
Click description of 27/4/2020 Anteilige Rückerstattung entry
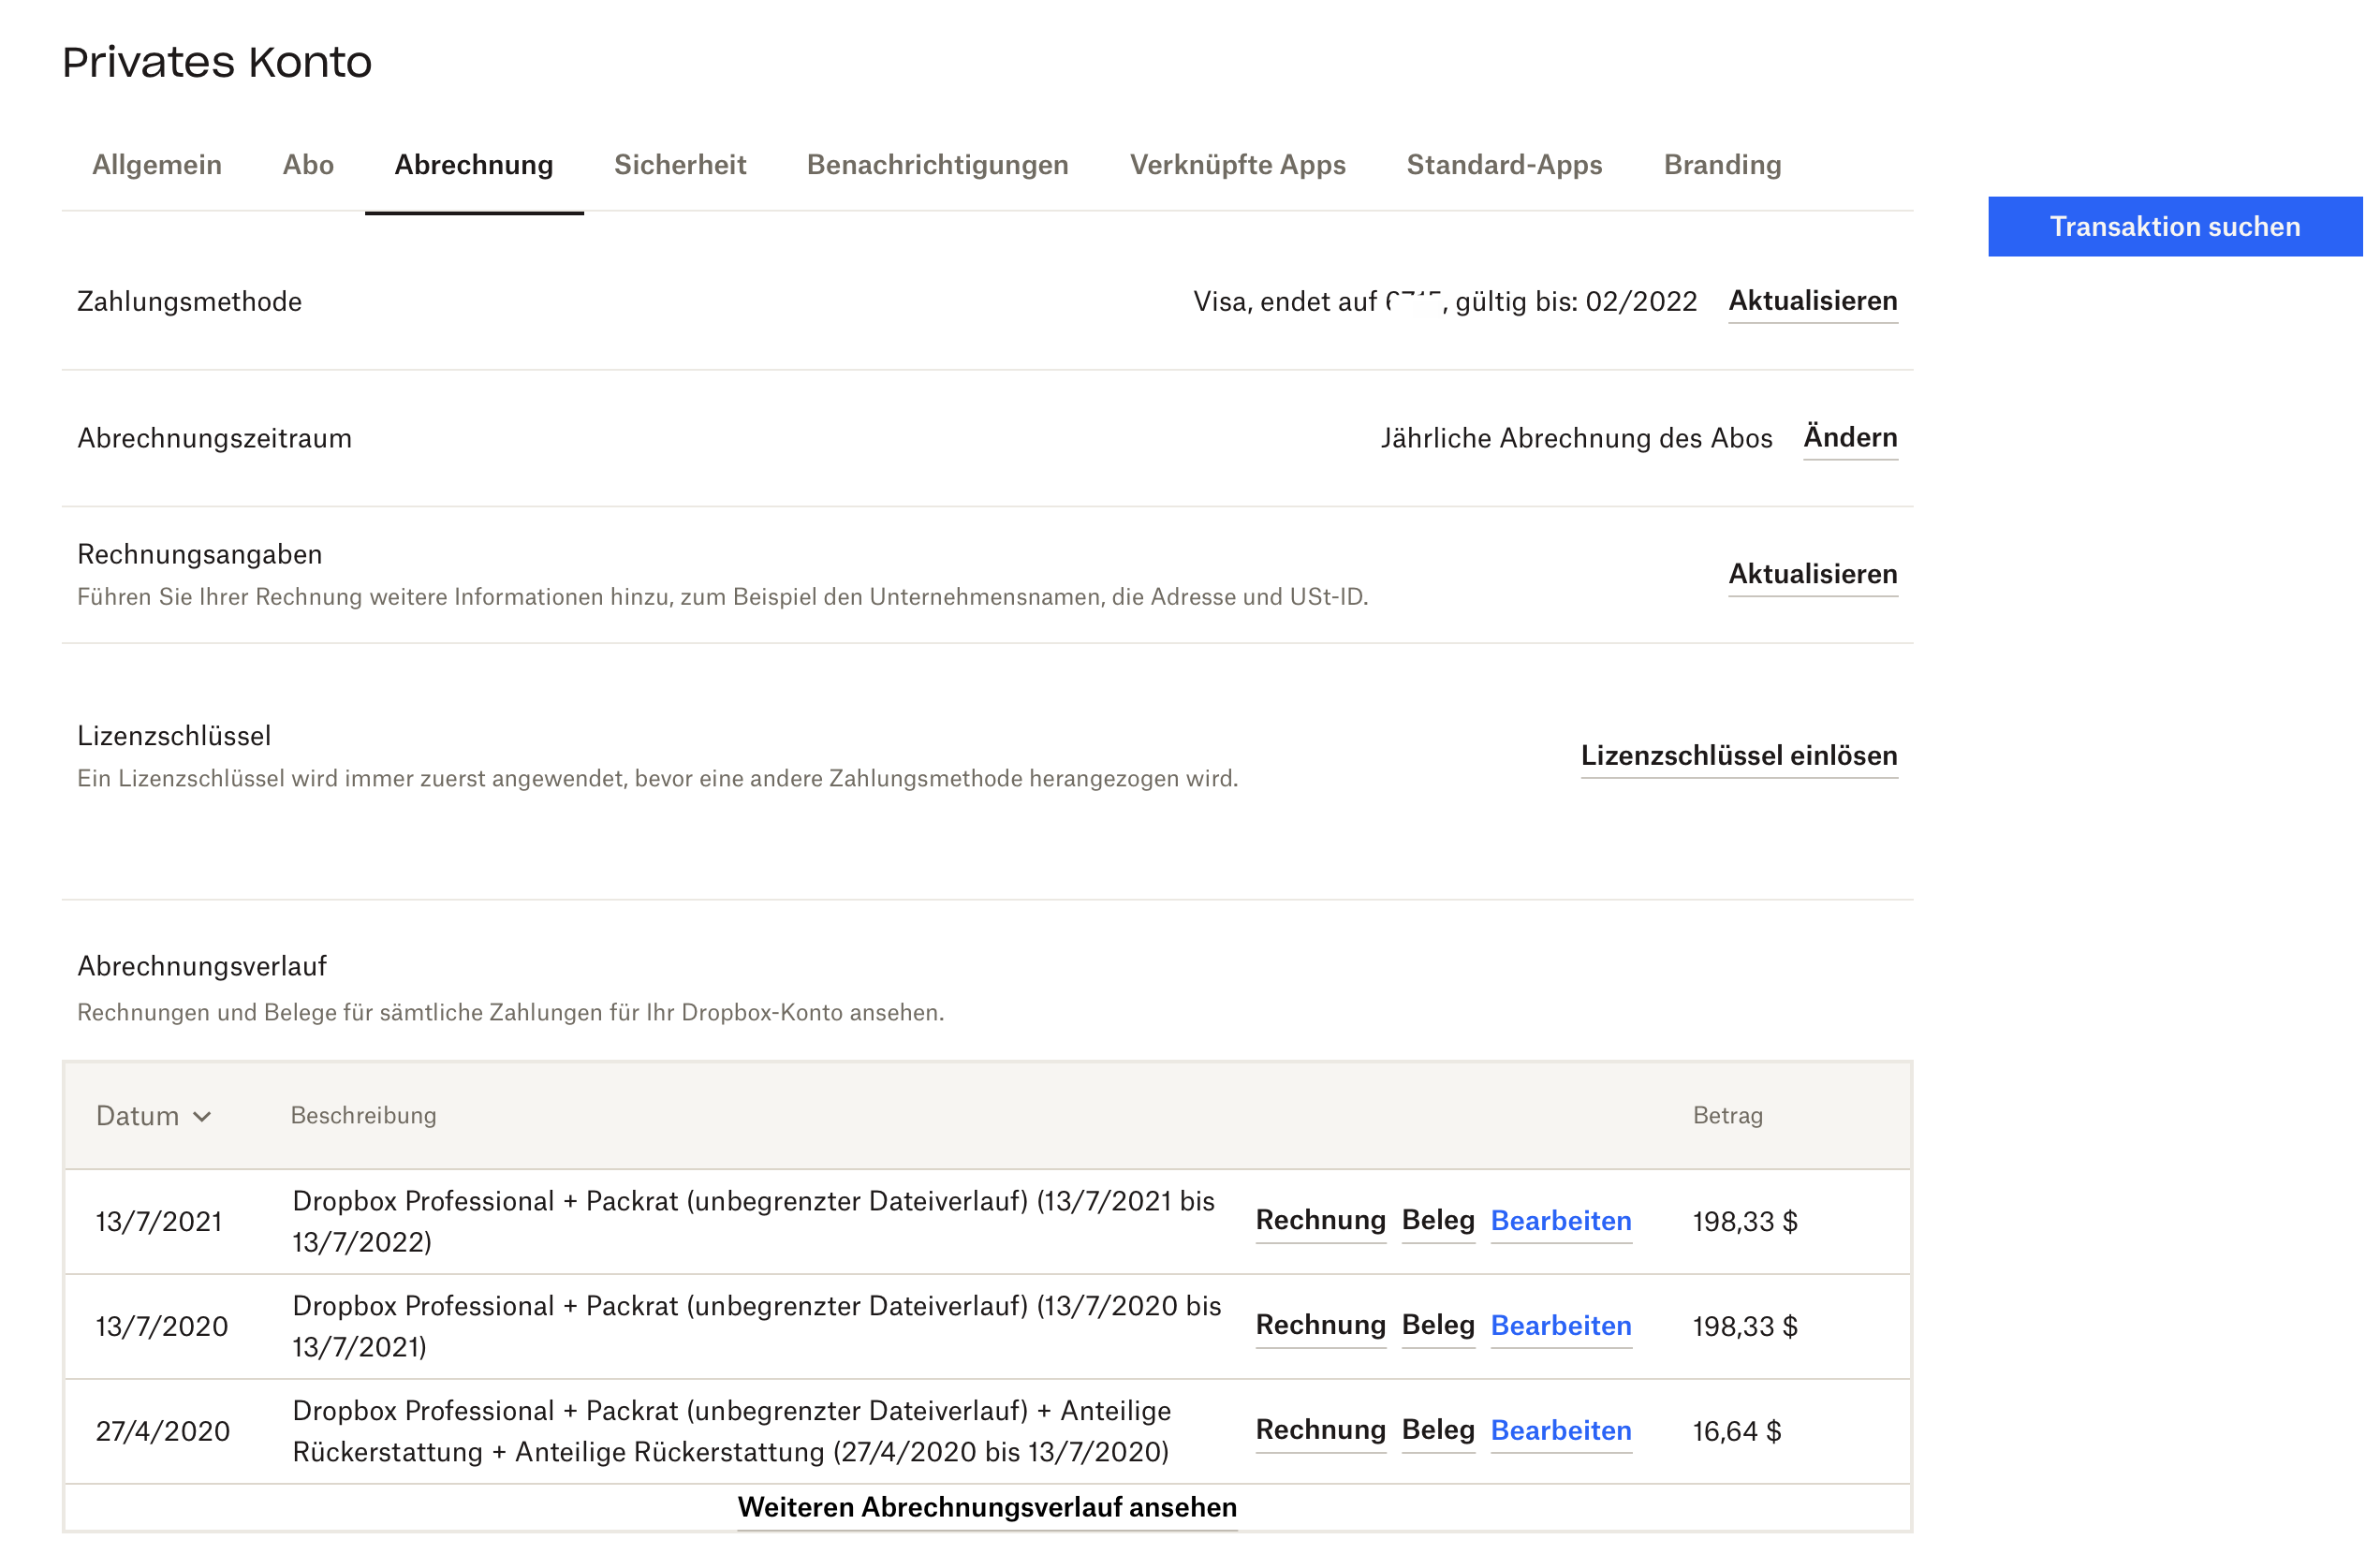coord(732,1432)
